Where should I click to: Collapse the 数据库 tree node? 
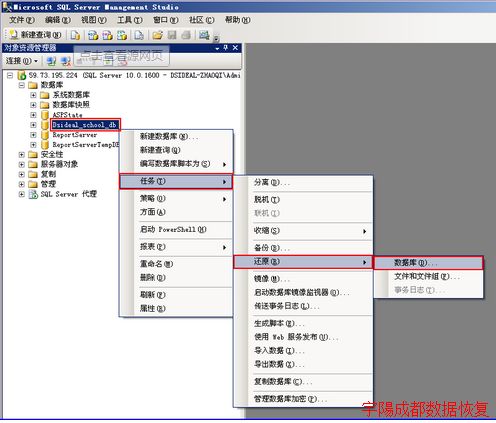[22, 85]
